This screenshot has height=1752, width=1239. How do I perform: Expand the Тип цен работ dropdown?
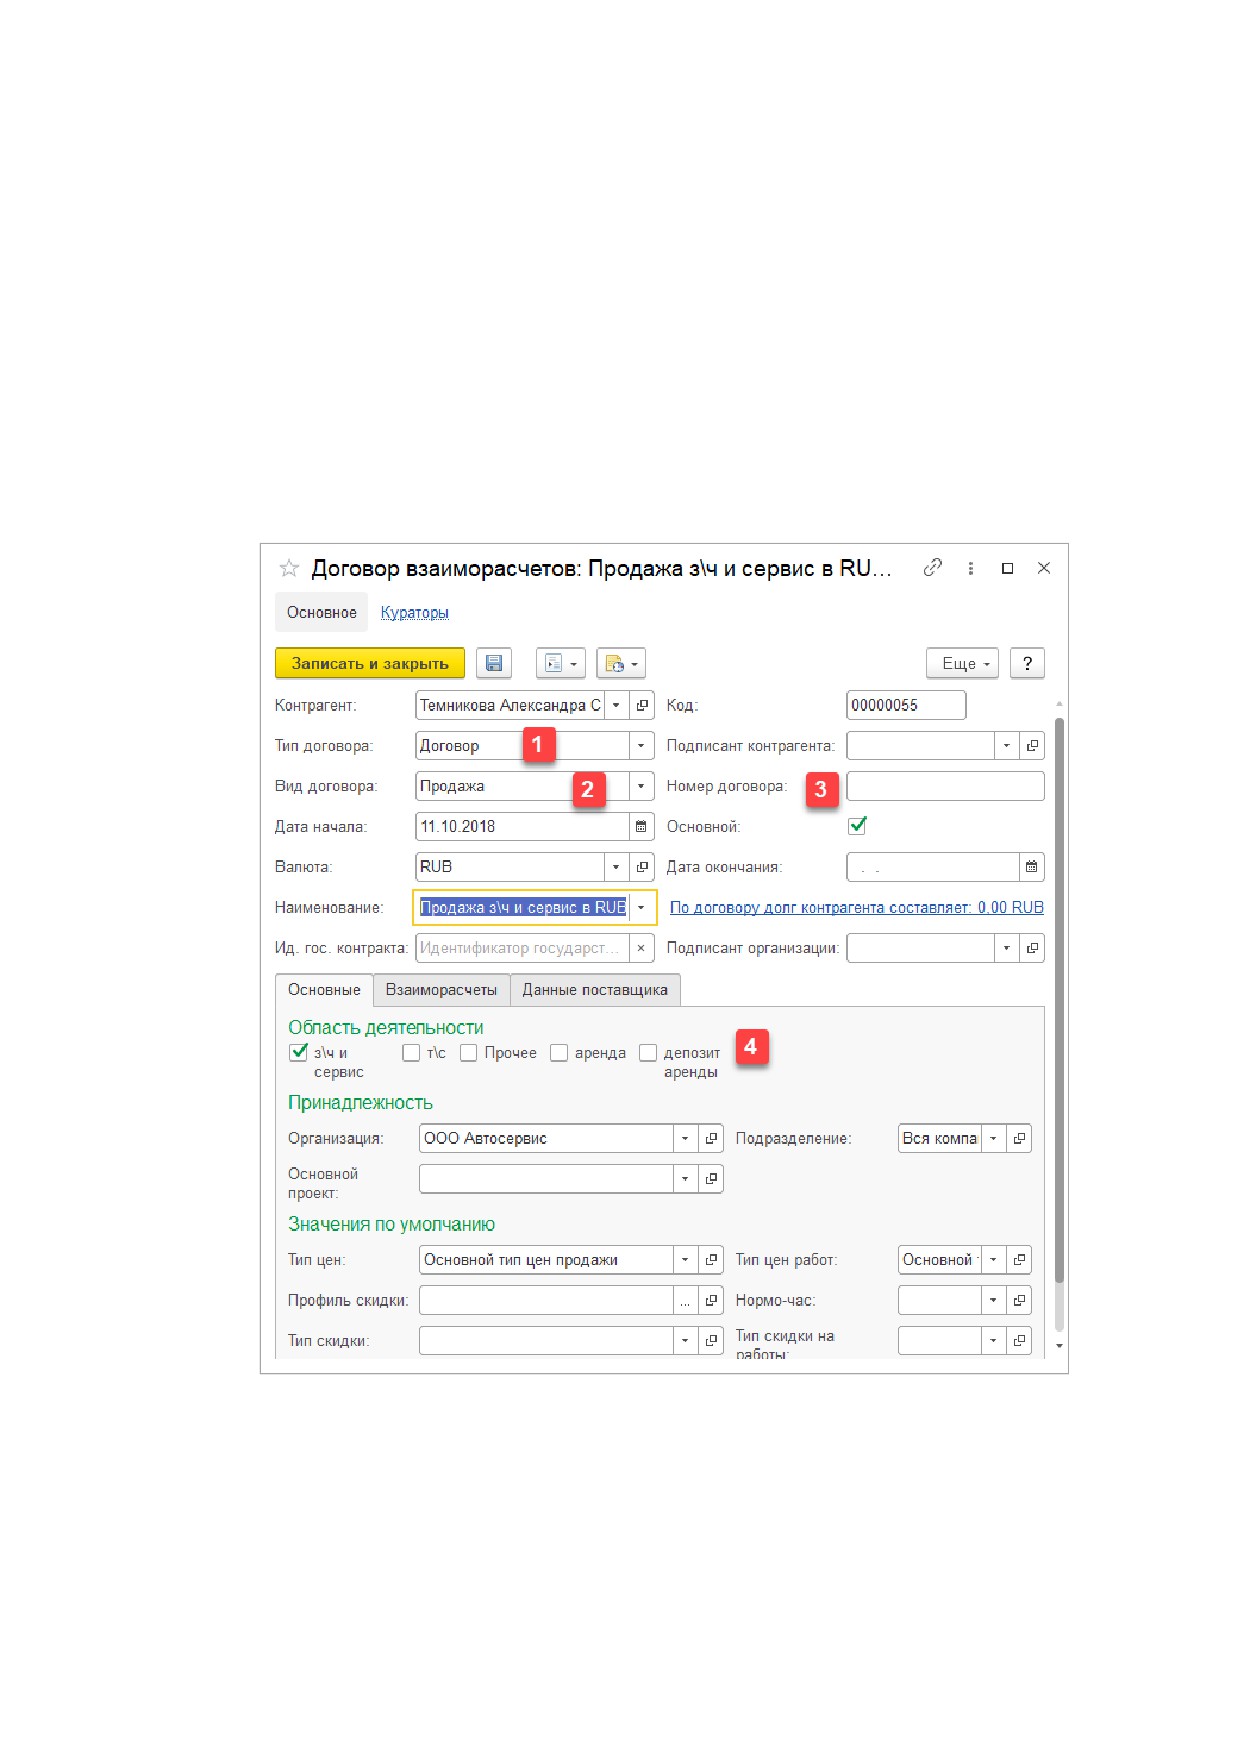(x=993, y=1260)
